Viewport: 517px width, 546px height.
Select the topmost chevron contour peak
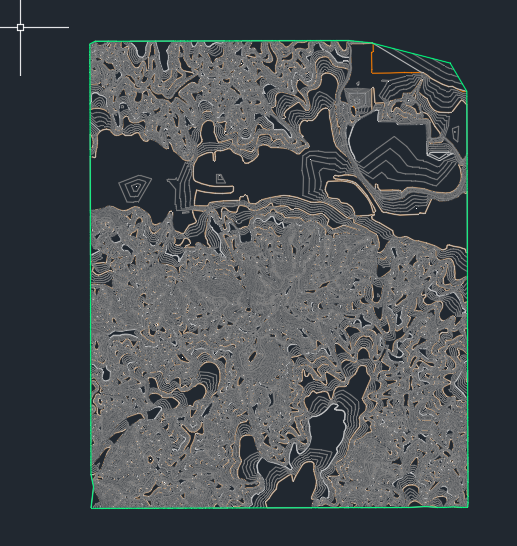[x=394, y=137]
